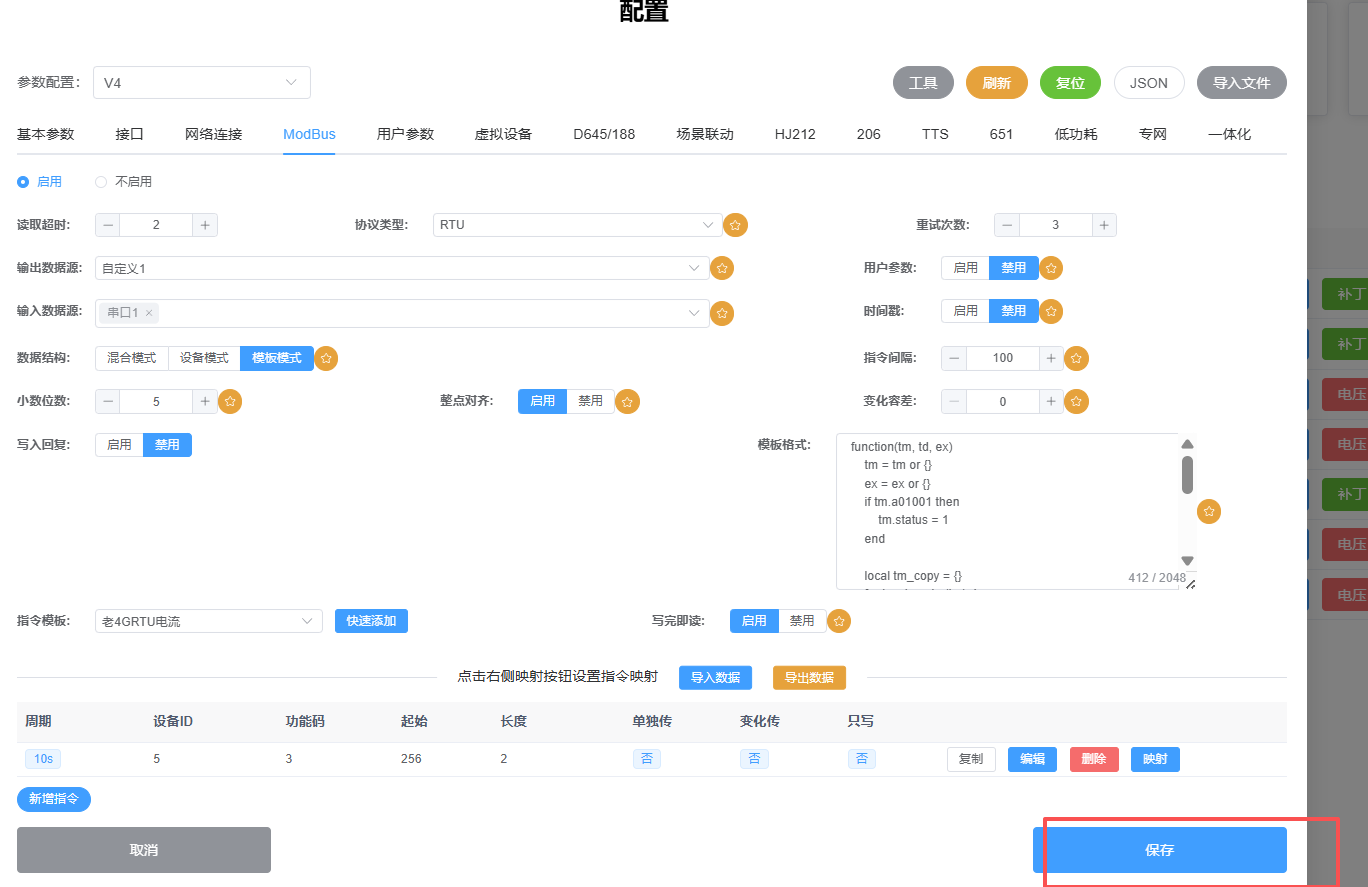Open the 参数配置 V4 dropdown
Viewport: 1368px width, 887px height.
click(x=201, y=83)
